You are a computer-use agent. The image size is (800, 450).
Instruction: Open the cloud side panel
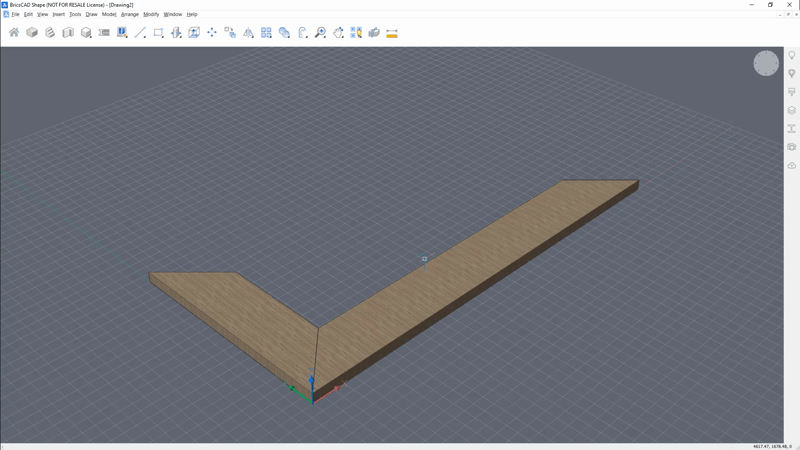pos(792,165)
